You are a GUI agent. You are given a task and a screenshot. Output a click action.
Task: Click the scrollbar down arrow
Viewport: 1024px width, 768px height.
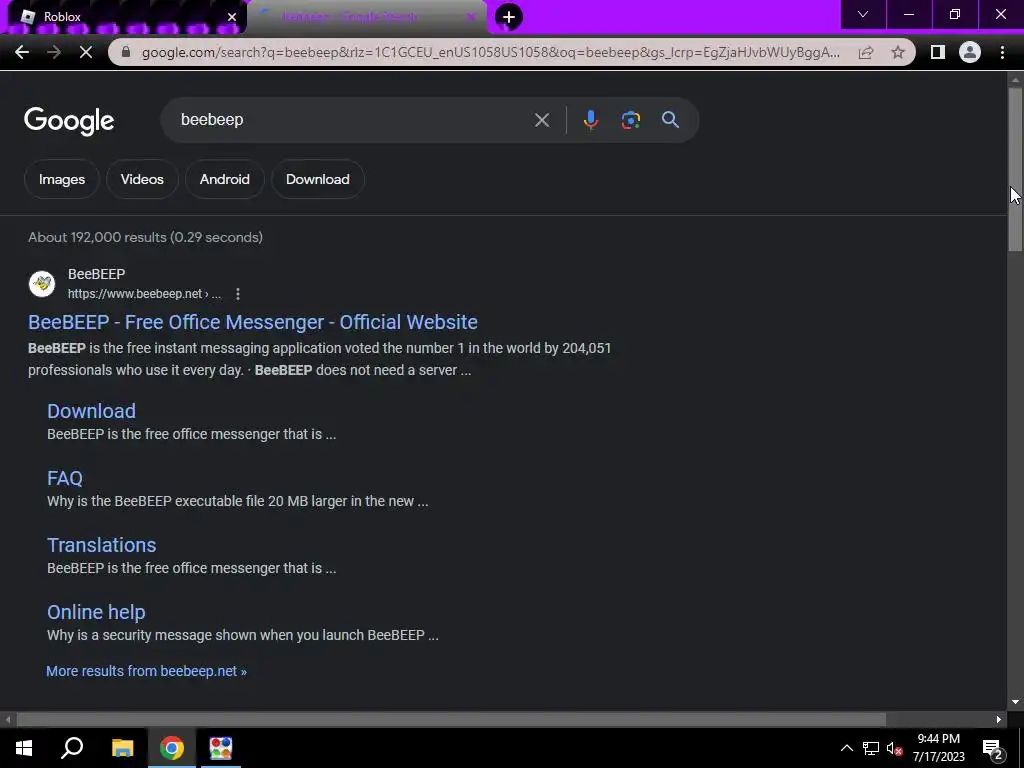(x=1014, y=702)
